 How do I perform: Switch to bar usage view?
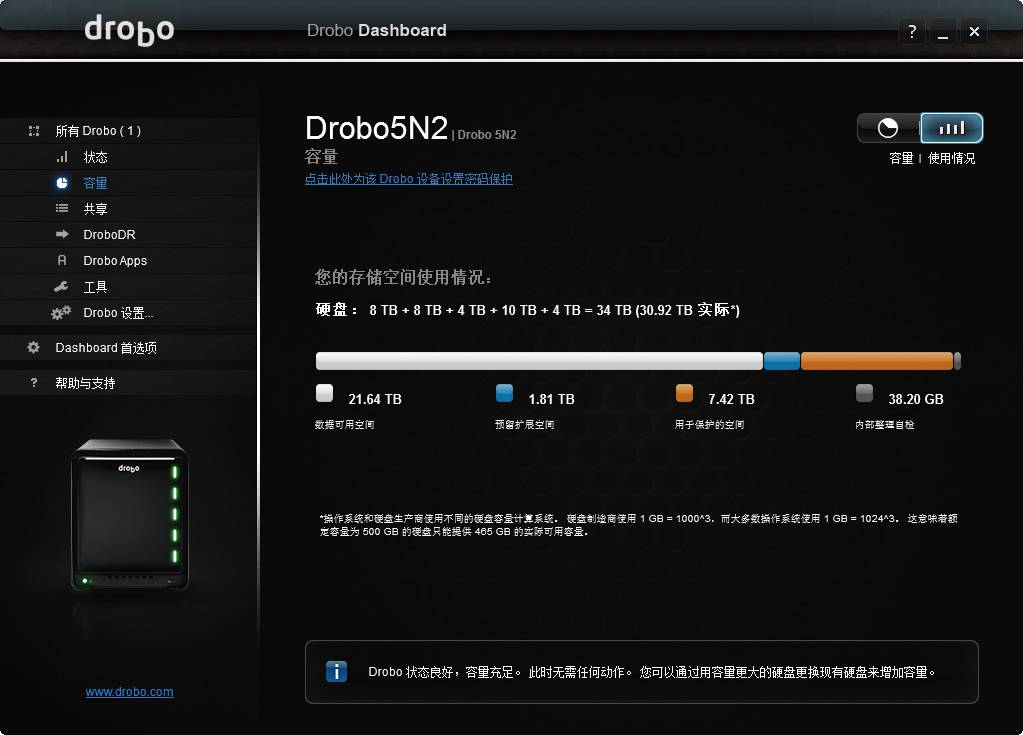(951, 128)
